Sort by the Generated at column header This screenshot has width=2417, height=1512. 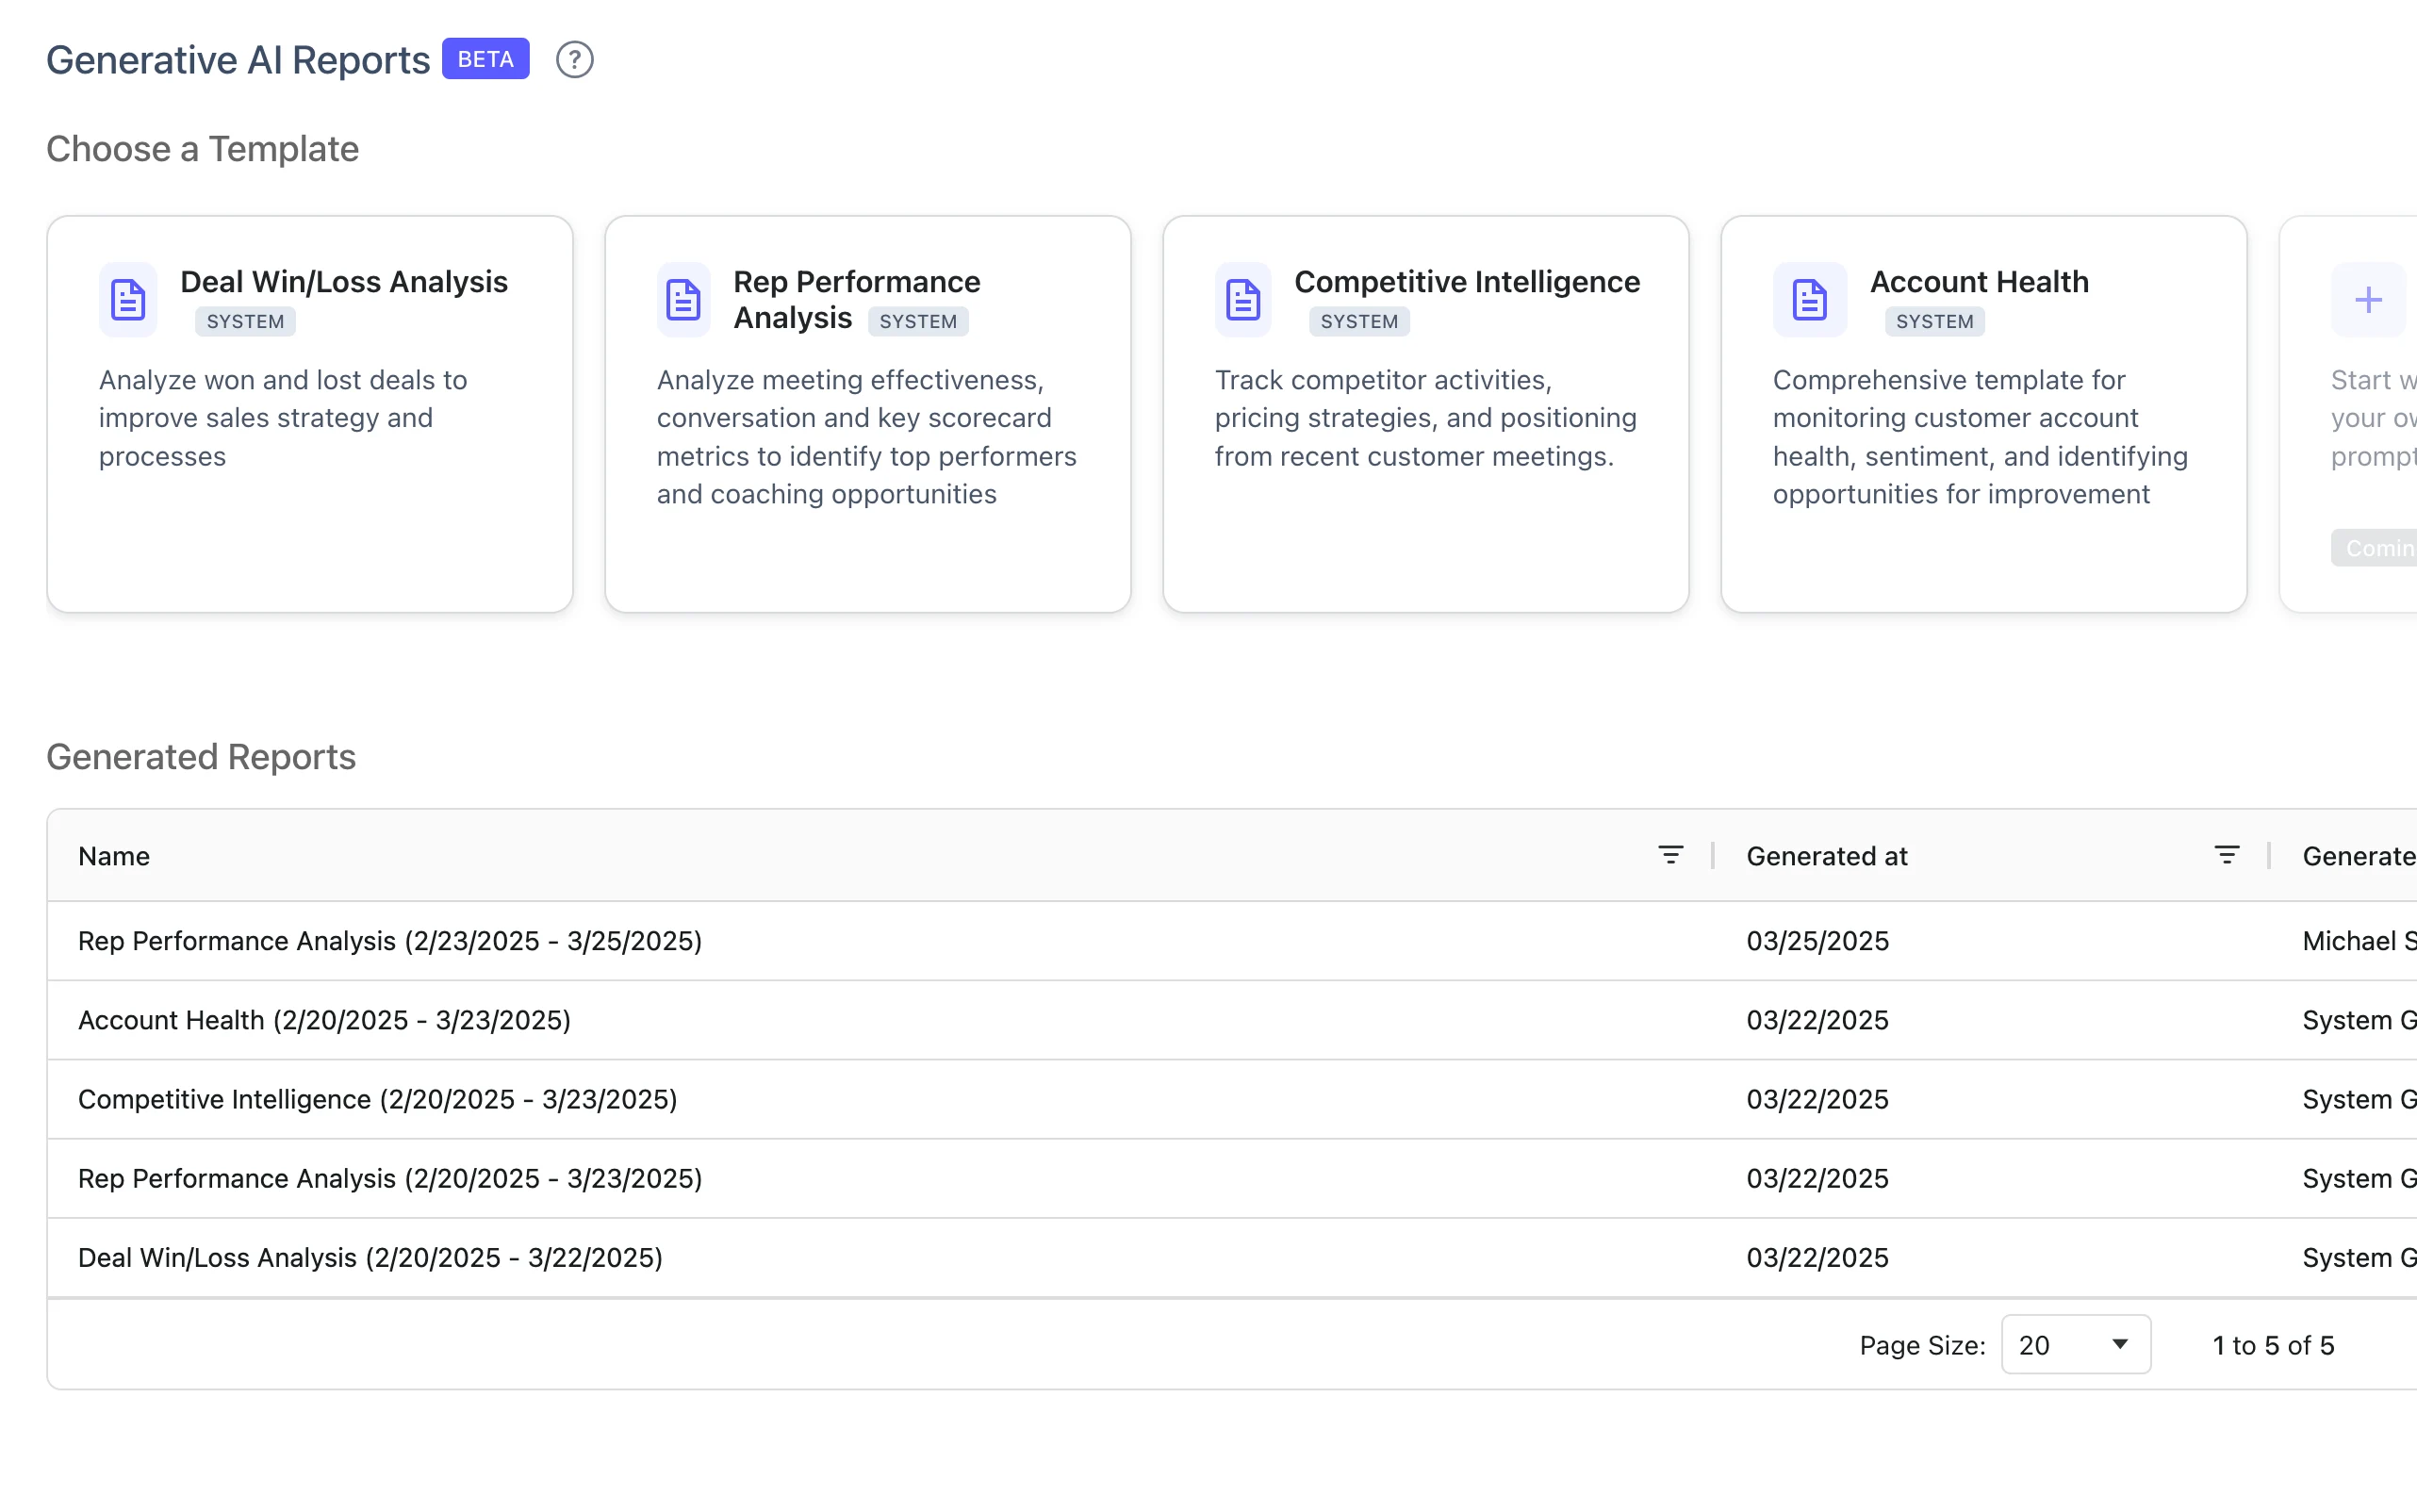[x=1827, y=856]
